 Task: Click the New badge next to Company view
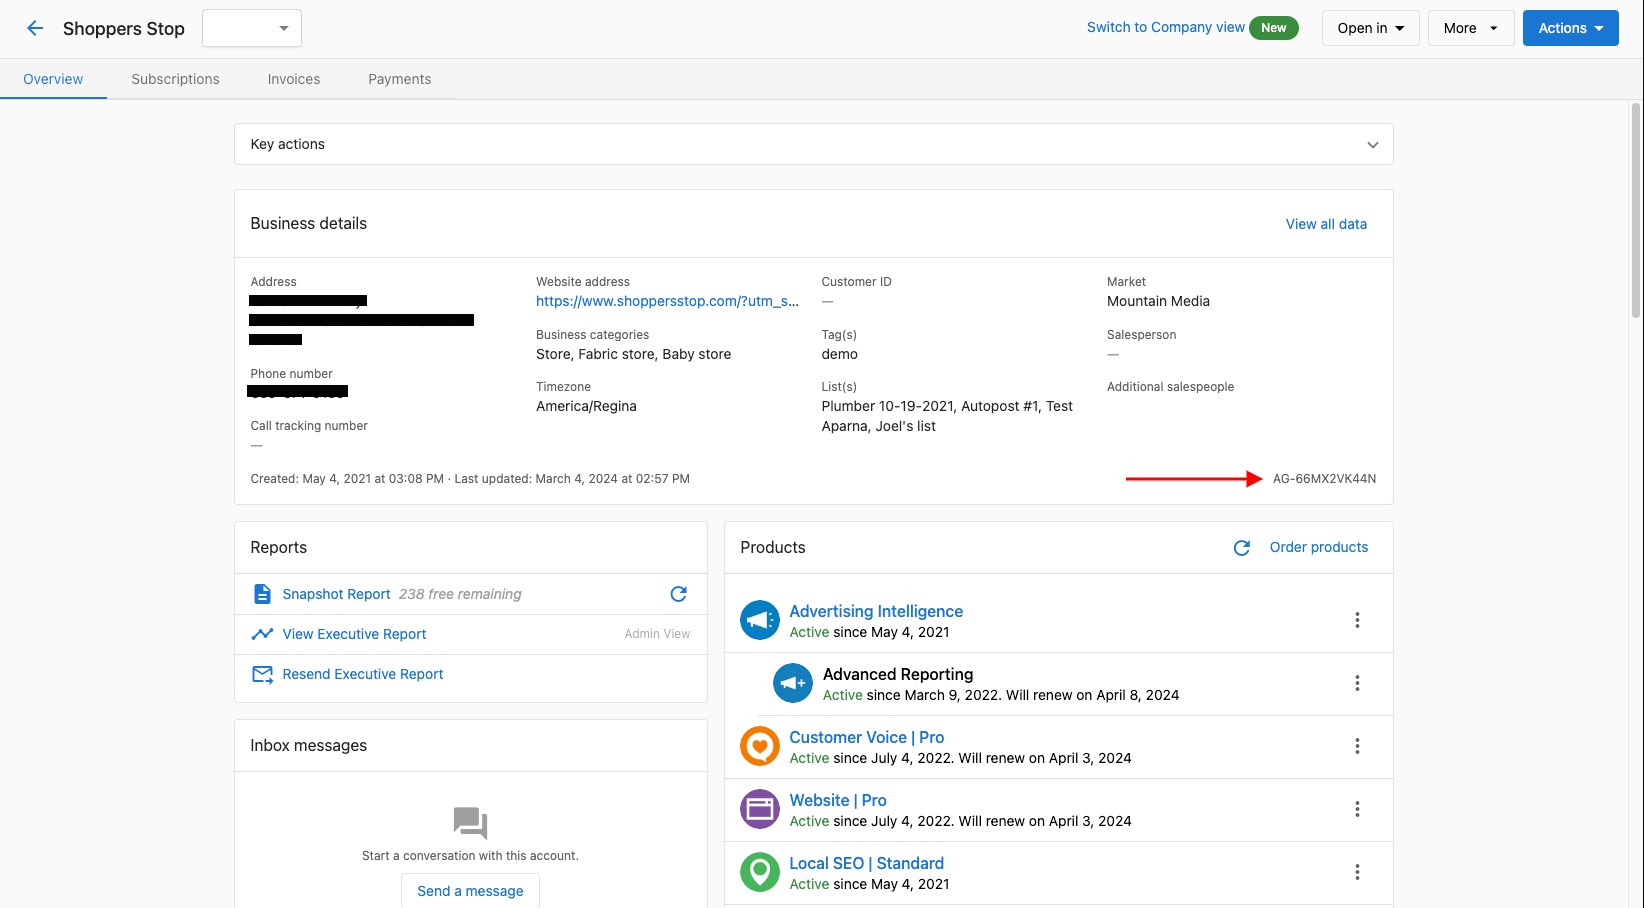[1274, 28]
